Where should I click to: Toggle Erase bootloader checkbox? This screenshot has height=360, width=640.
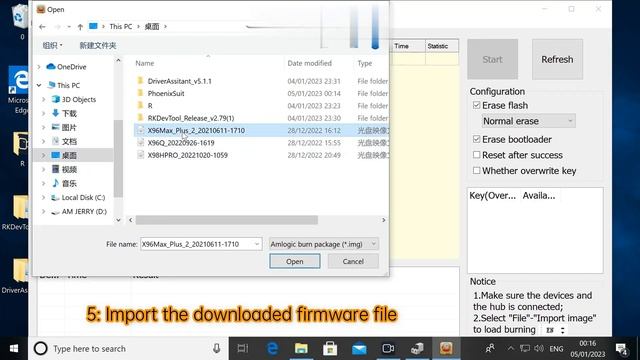[476, 139]
